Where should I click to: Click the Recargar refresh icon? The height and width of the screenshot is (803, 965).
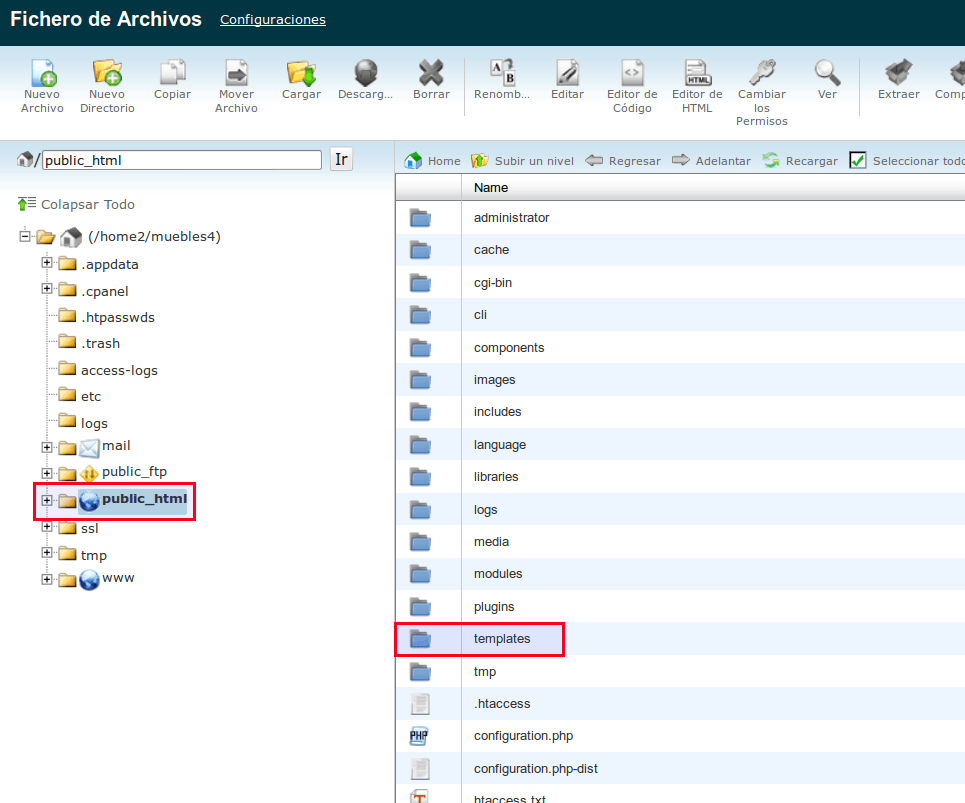(x=771, y=161)
